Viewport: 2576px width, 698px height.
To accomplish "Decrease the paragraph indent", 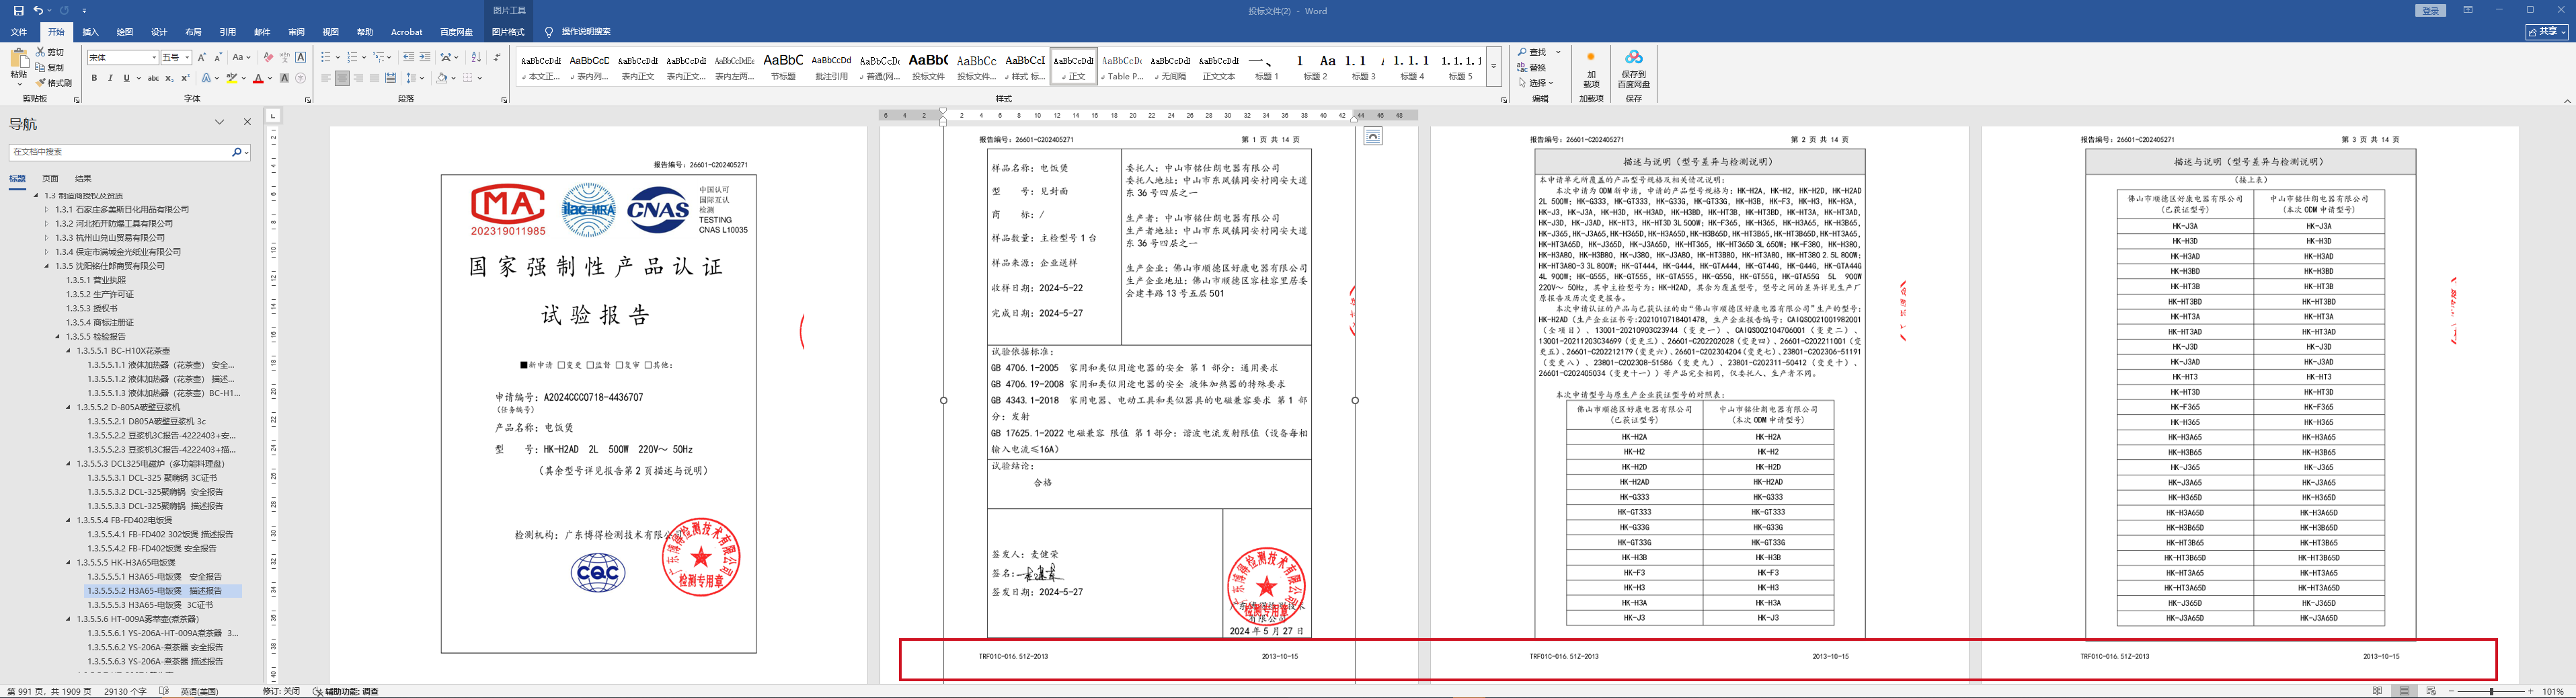I will point(408,58).
